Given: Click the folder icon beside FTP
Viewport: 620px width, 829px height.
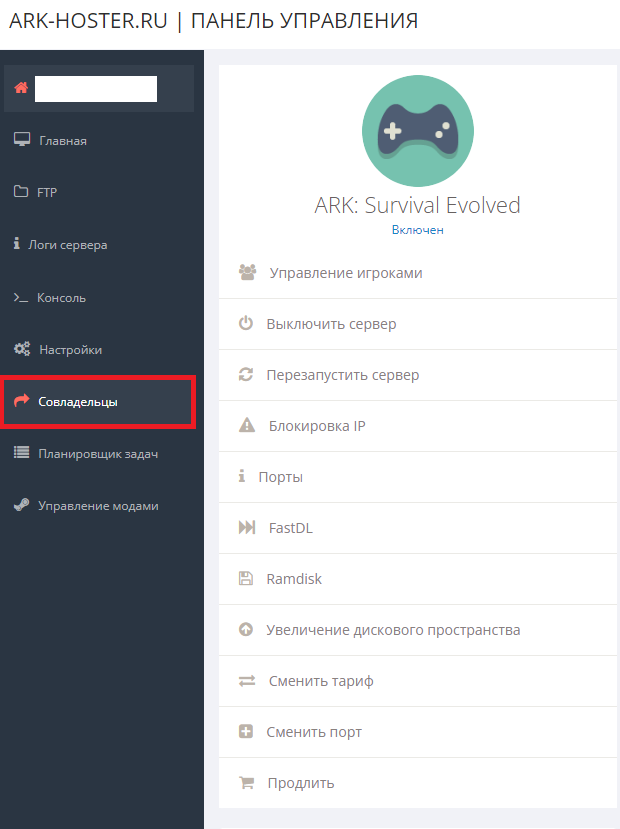Looking at the screenshot, I should click(21, 191).
